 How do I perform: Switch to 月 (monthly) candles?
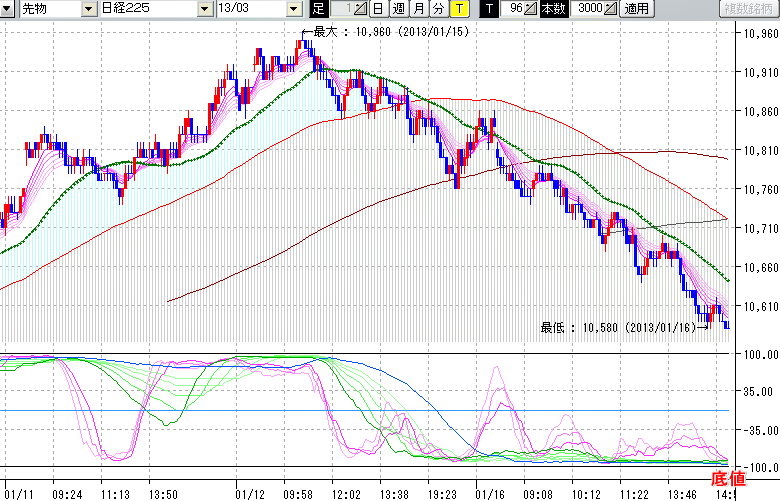(x=418, y=9)
